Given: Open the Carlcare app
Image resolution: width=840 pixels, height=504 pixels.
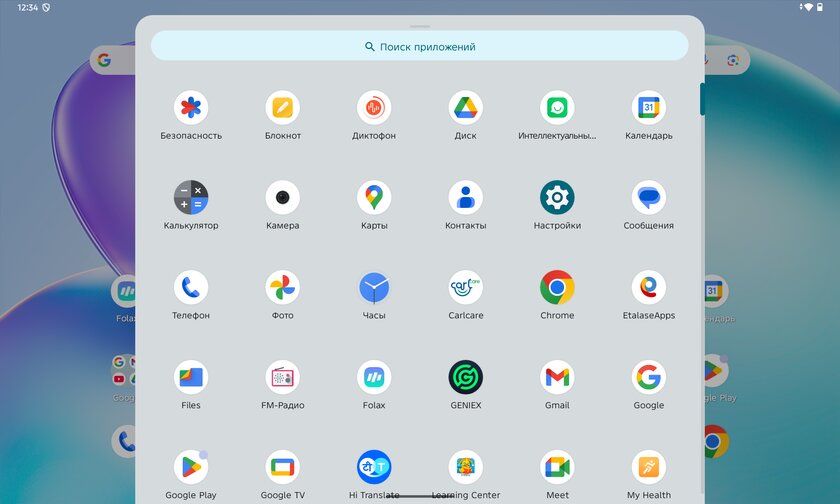Looking at the screenshot, I should [x=466, y=288].
